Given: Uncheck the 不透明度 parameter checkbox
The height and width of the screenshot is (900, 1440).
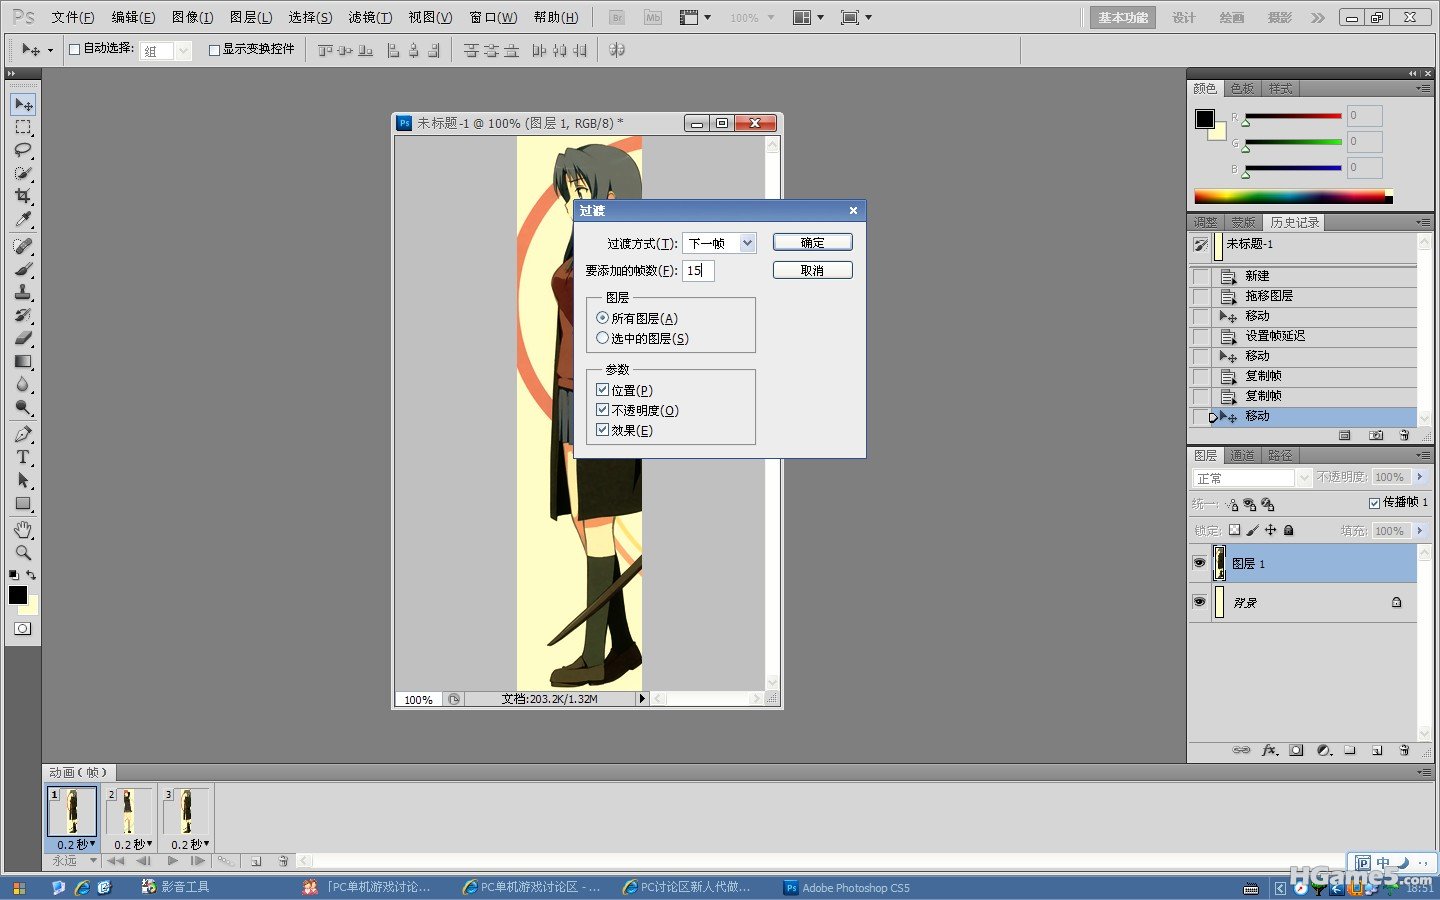Looking at the screenshot, I should pos(602,410).
